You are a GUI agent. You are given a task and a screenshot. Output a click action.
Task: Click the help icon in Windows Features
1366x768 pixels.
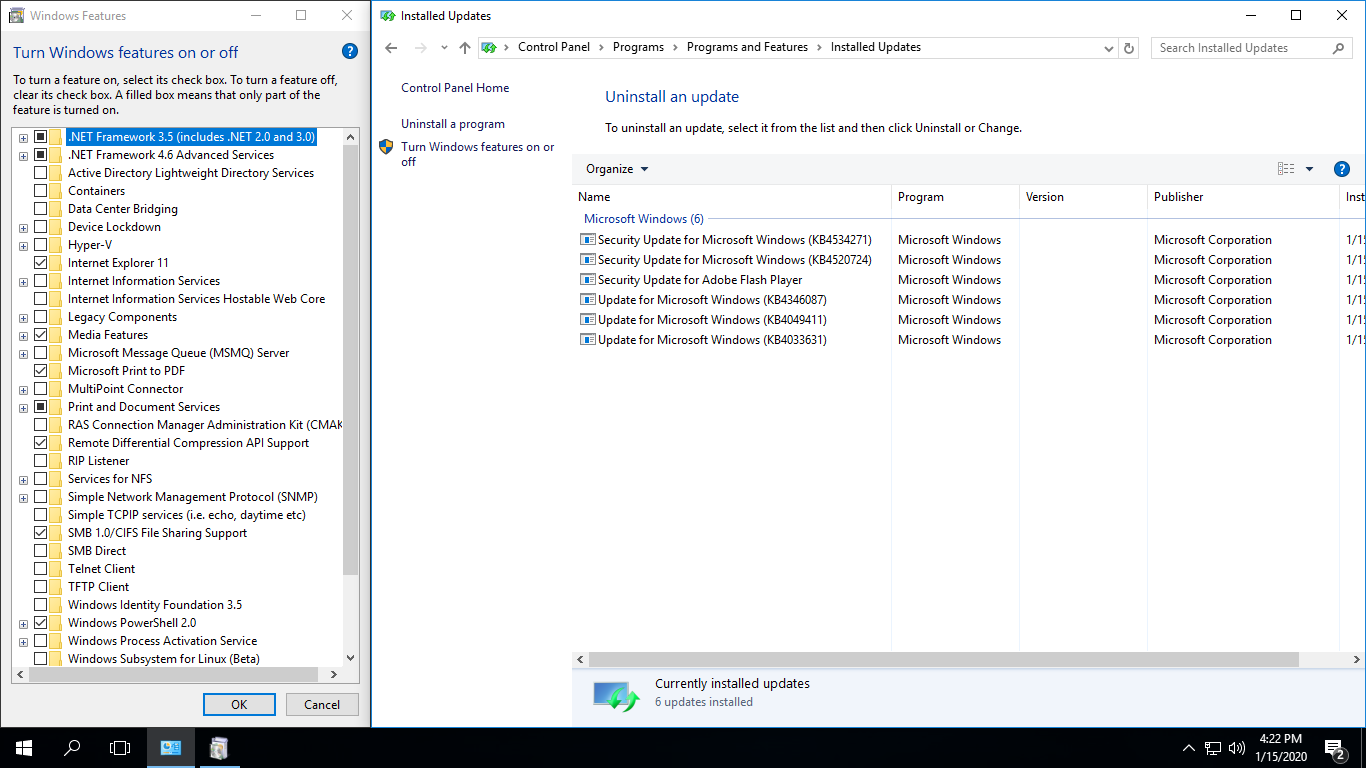pos(349,52)
